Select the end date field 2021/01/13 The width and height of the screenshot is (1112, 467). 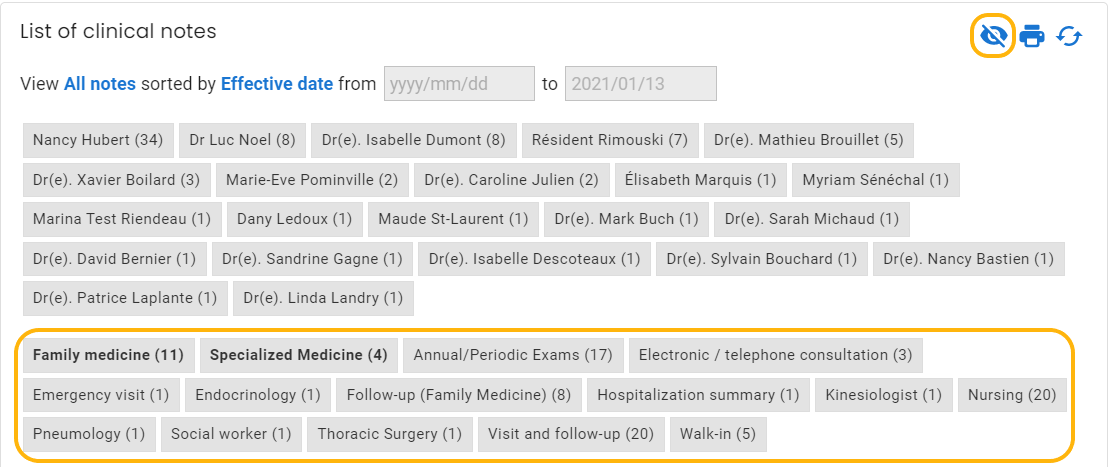click(640, 84)
